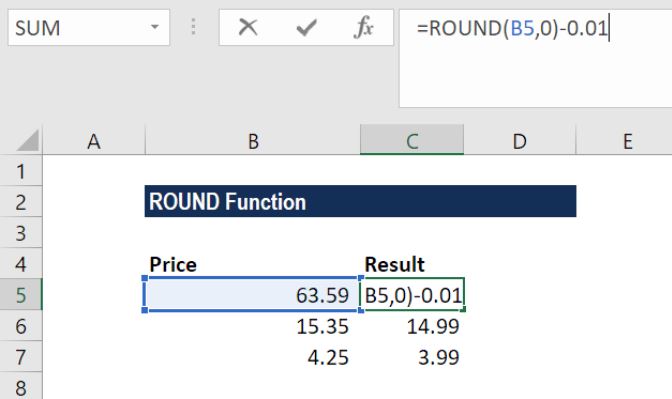Select row 3 header
672x399 pixels.
21,232
